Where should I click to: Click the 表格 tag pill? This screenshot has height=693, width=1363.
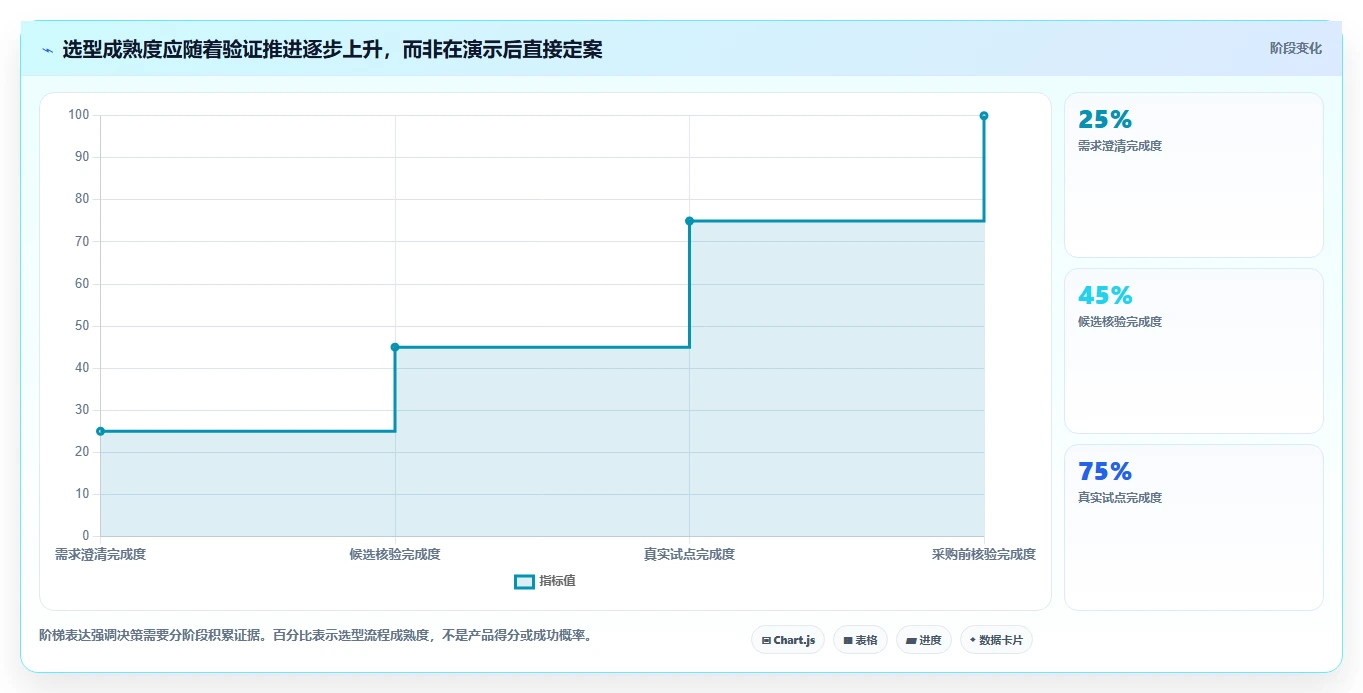pos(860,640)
